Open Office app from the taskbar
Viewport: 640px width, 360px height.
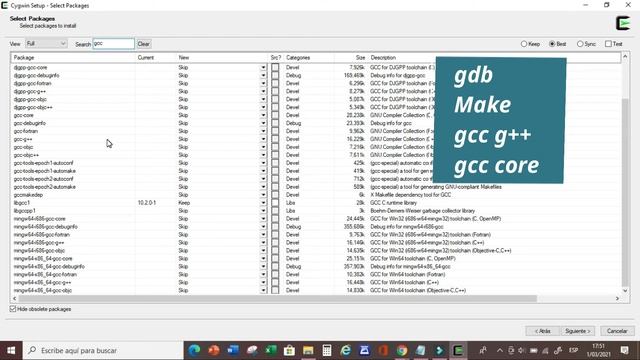point(383,350)
